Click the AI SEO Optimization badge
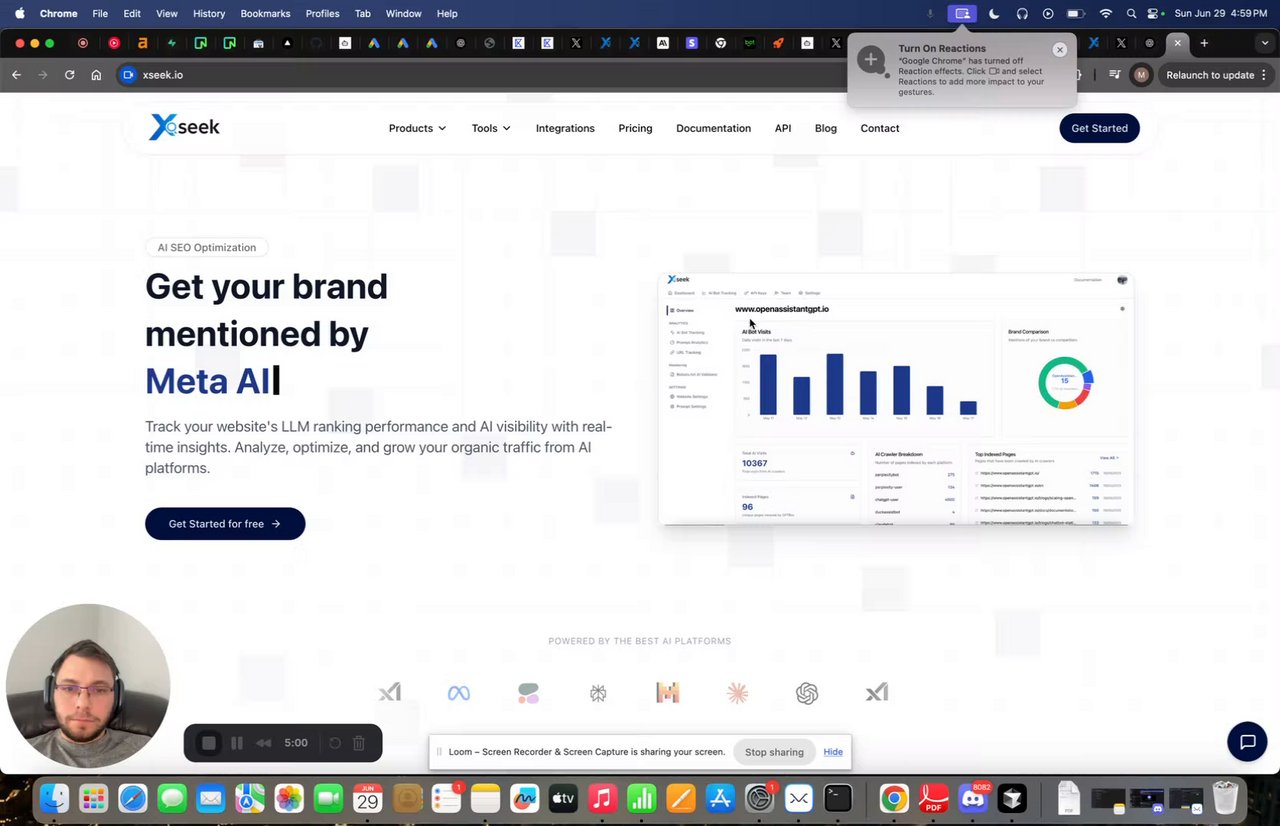1280x826 pixels. (x=207, y=247)
